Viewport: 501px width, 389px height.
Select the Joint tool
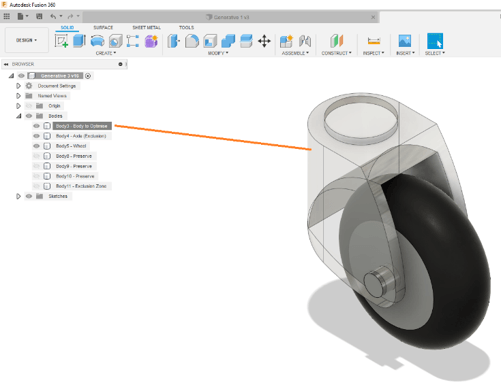coord(305,41)
